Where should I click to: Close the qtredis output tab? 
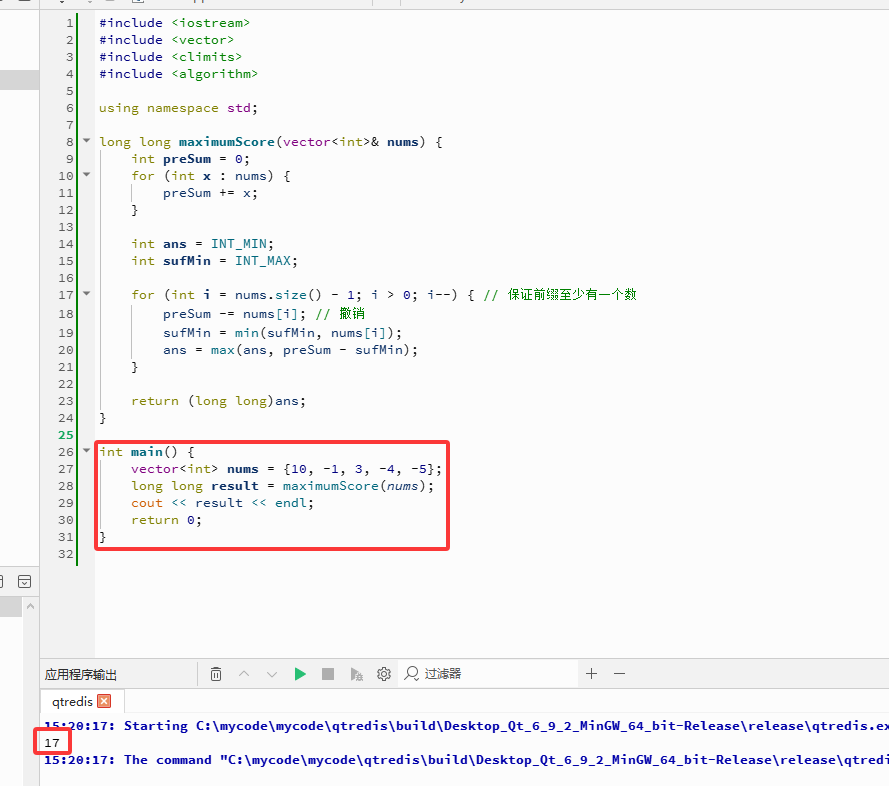(x=104, y=701)
